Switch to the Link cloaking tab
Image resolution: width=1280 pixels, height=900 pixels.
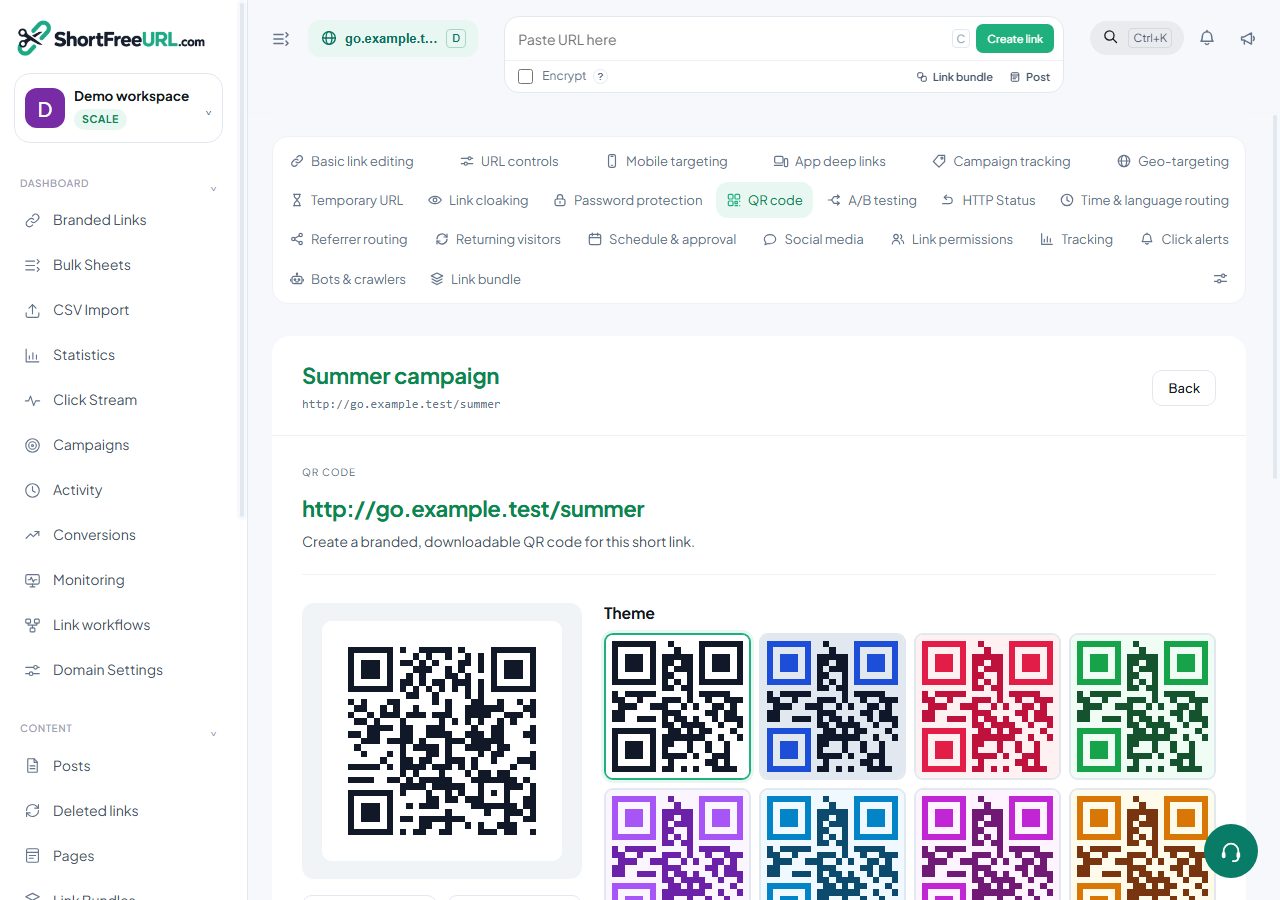(x=478, y=200)
